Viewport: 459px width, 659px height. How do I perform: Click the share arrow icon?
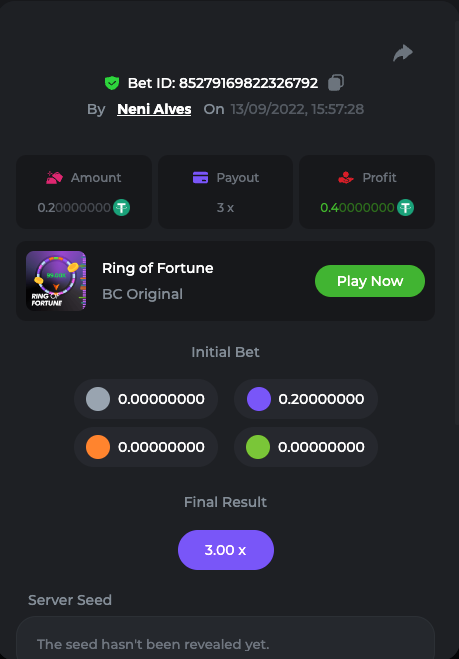(x=403, y=53)
